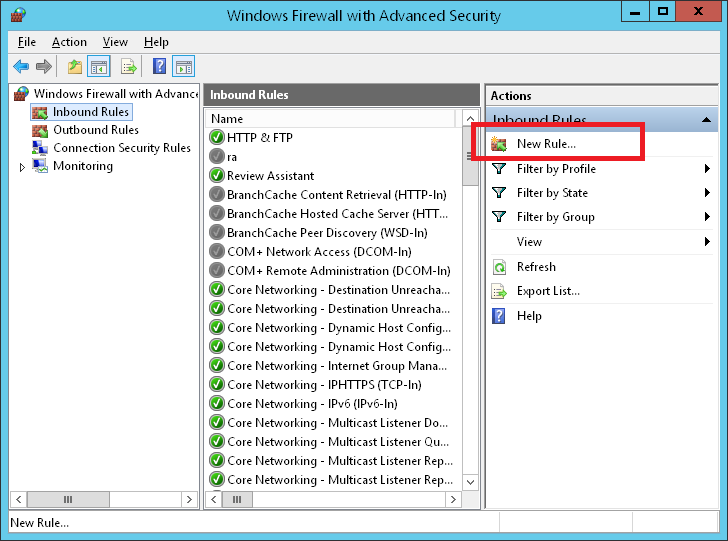Click the Filter by Profile funnel icon
The width and height of the screenshot is (728, 541).
[x=499, y=169]
